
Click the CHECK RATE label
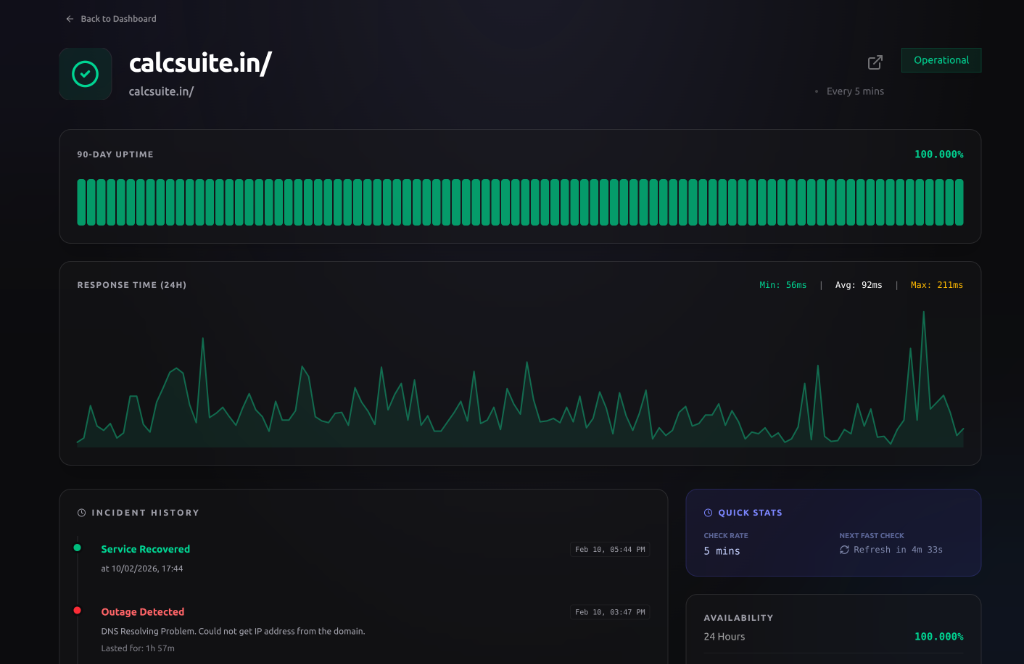click(726, 535)
